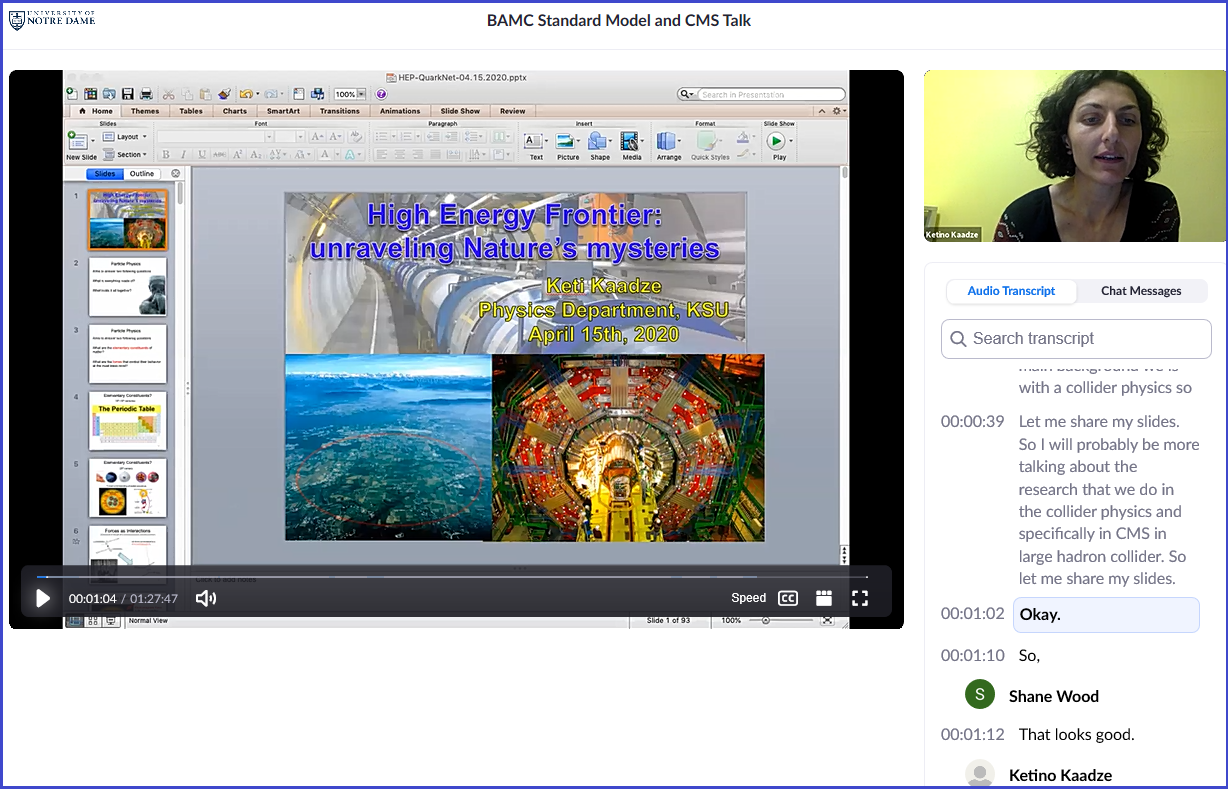The width and height of the screenshot is (1228, 789).
Task: Play the recorded talk video
Action: pyautogui.click(x=43, y=598)
